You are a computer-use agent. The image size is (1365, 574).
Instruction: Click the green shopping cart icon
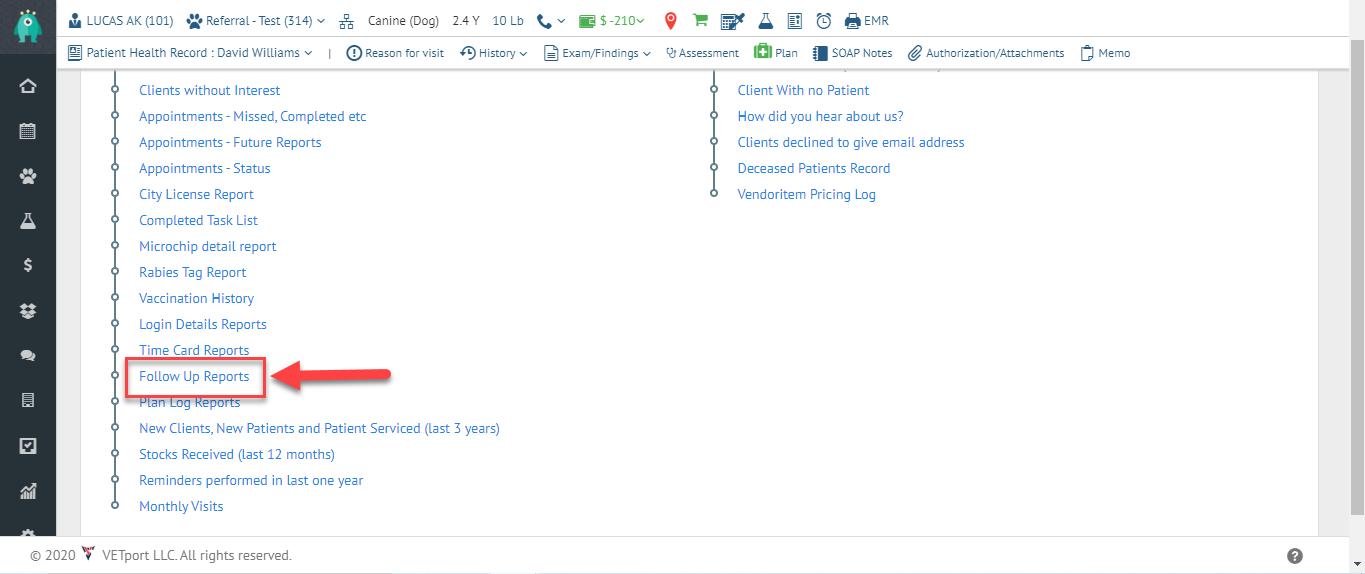click(700, 20)
